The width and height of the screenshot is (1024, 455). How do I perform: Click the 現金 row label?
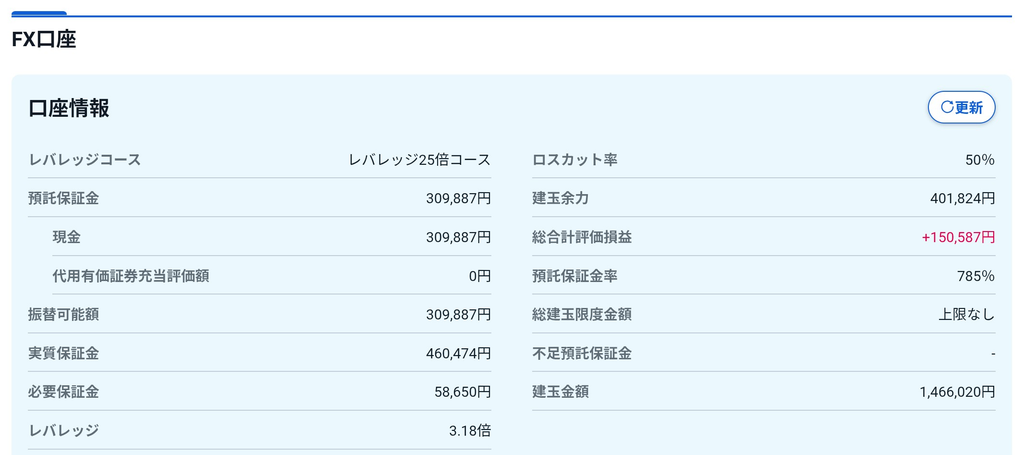click(67, 238)
